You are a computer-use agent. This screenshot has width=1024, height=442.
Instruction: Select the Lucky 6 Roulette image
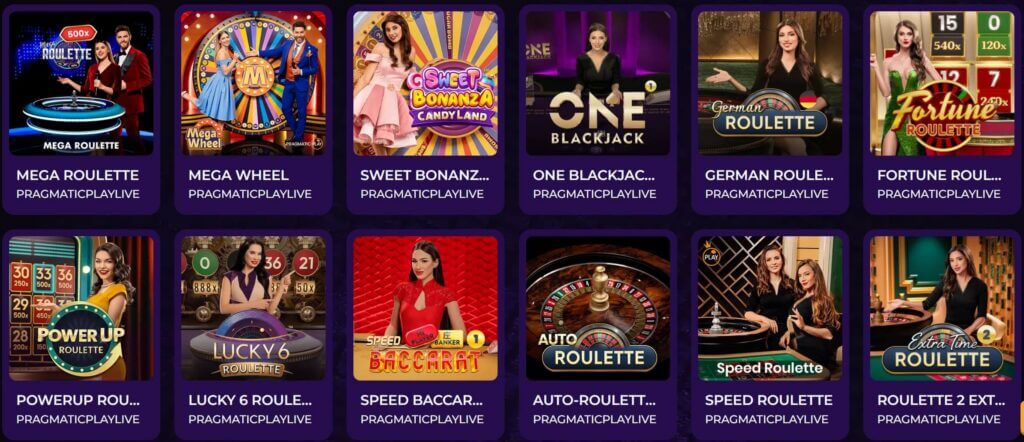[x=253, y=308]
